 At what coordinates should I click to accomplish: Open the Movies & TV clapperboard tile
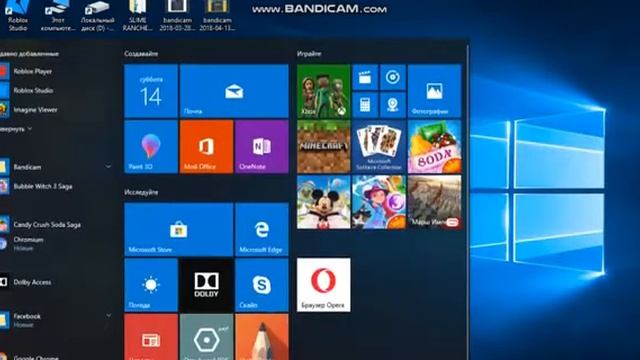click(x=365, y=77)
